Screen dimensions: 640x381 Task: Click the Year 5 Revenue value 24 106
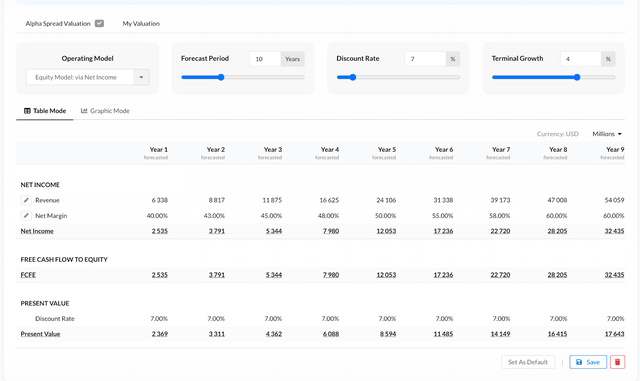click(x=386, y=200)
